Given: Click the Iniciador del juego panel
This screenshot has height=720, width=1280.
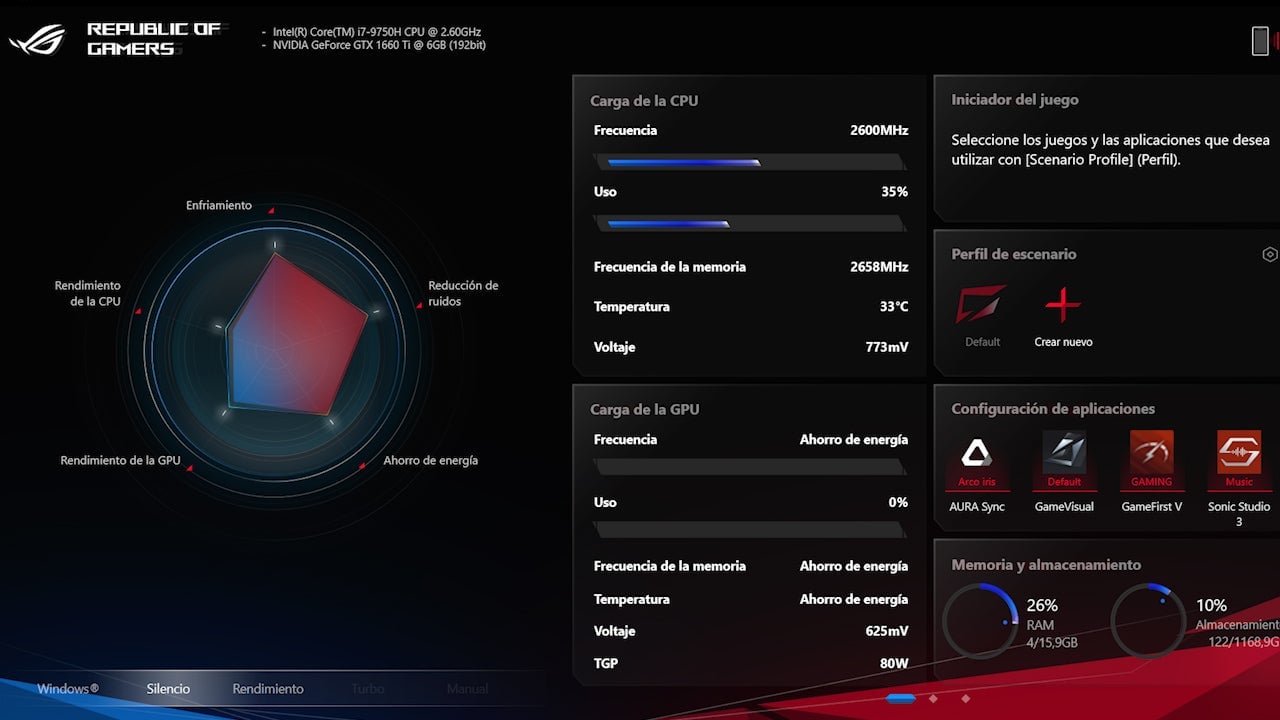Looking at the screenshot, I should click(x=1106, y=150).
